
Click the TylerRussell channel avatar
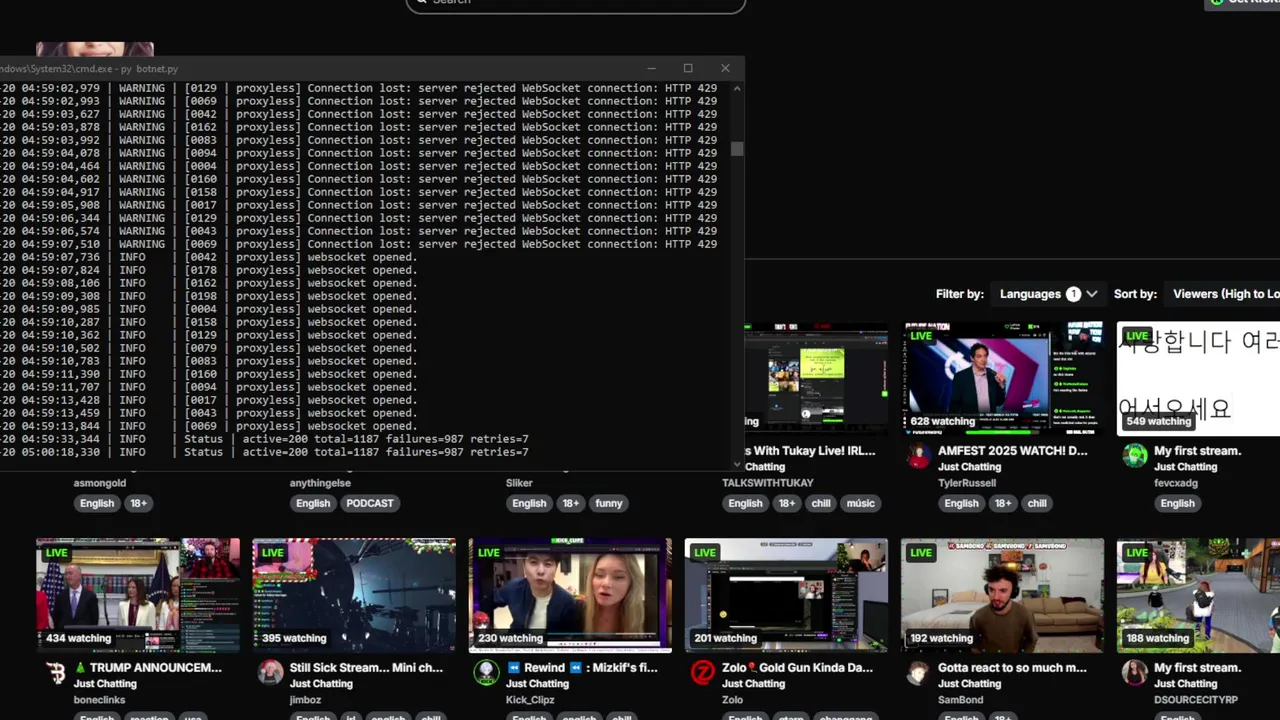pos(918,456)
